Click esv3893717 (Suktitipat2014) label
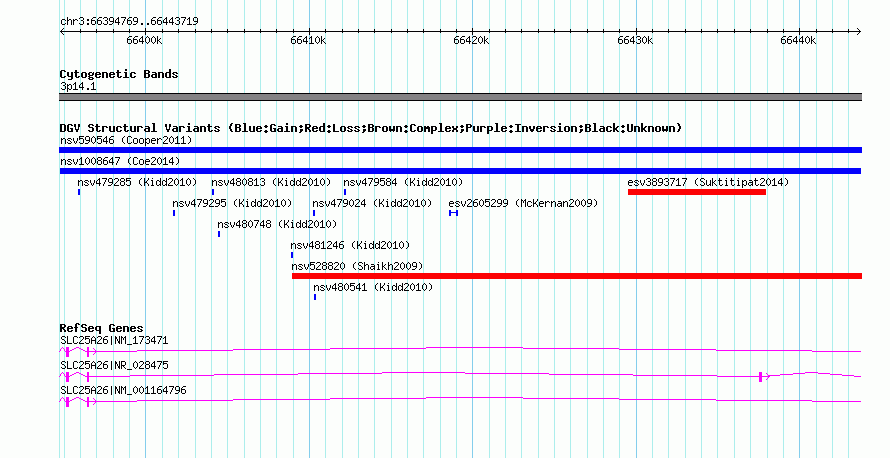Image resolution: width=890 pixels, height=458 pixels. pyautogui.click(x=708, y=182)
